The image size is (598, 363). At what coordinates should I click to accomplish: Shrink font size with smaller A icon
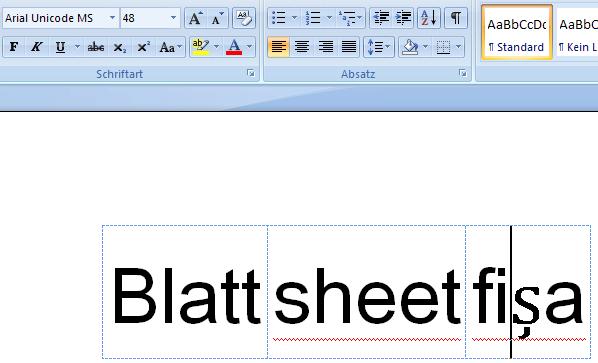[217, 18]
